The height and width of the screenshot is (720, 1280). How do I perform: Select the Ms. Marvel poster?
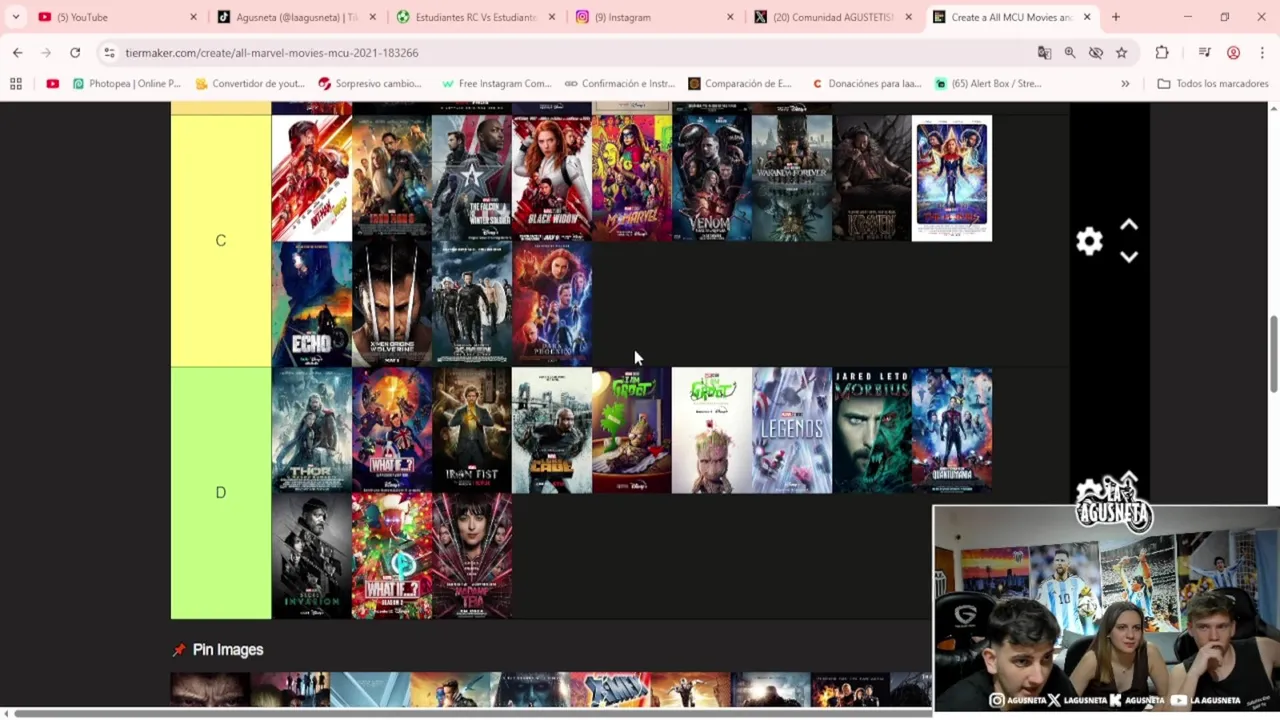(631, 178)
